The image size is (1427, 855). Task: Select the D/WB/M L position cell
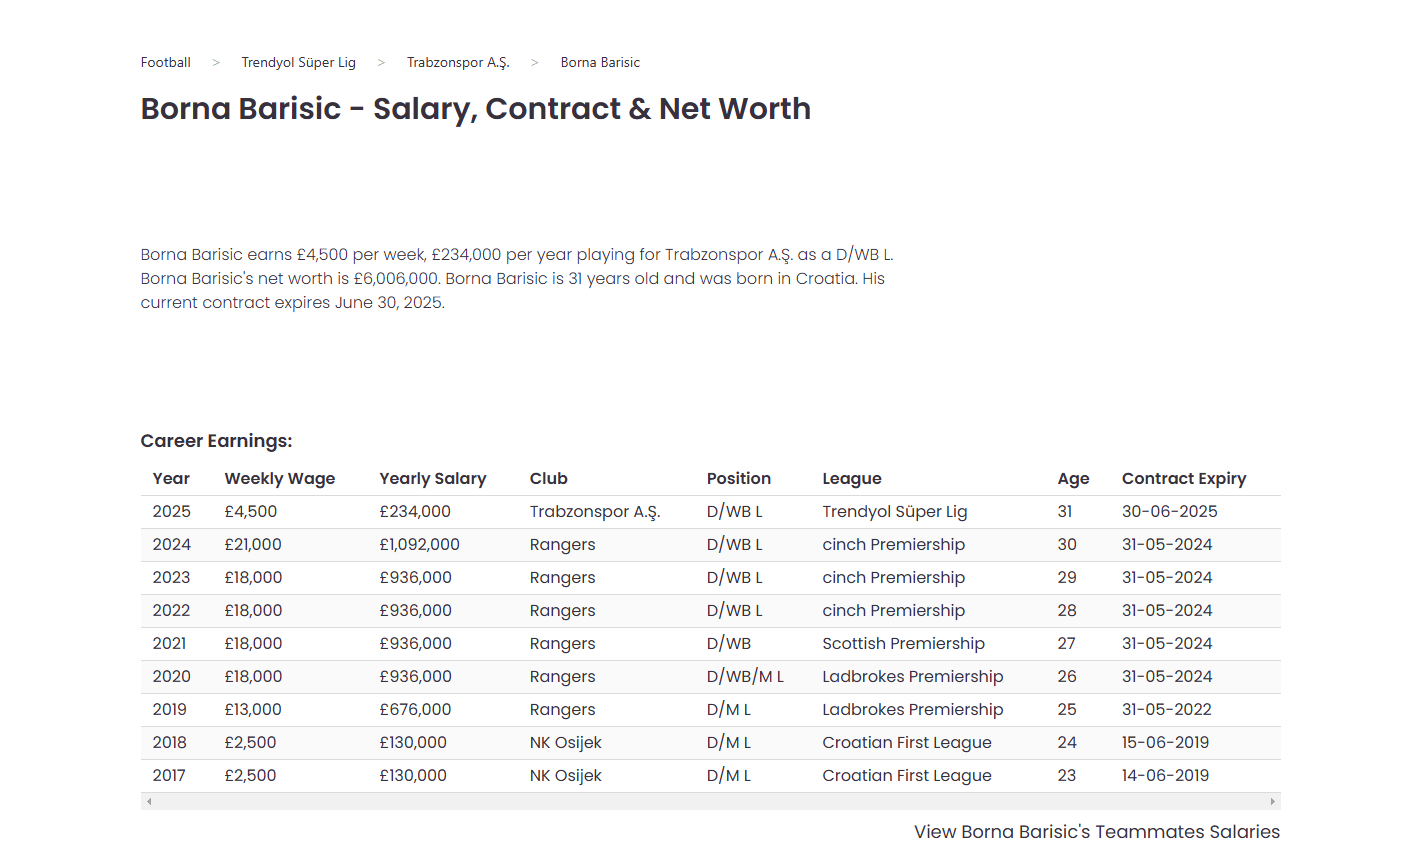coord(745,677)
